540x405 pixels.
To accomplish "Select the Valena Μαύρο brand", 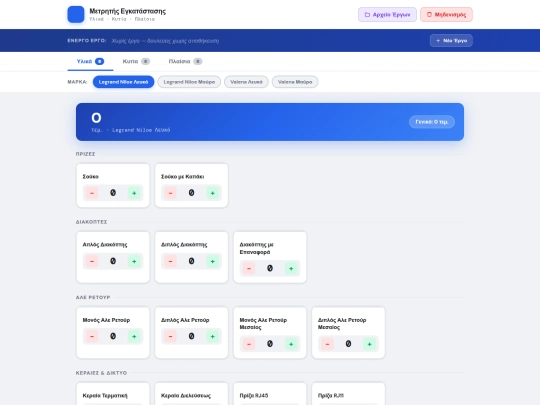I will click(x=295, y=82).
